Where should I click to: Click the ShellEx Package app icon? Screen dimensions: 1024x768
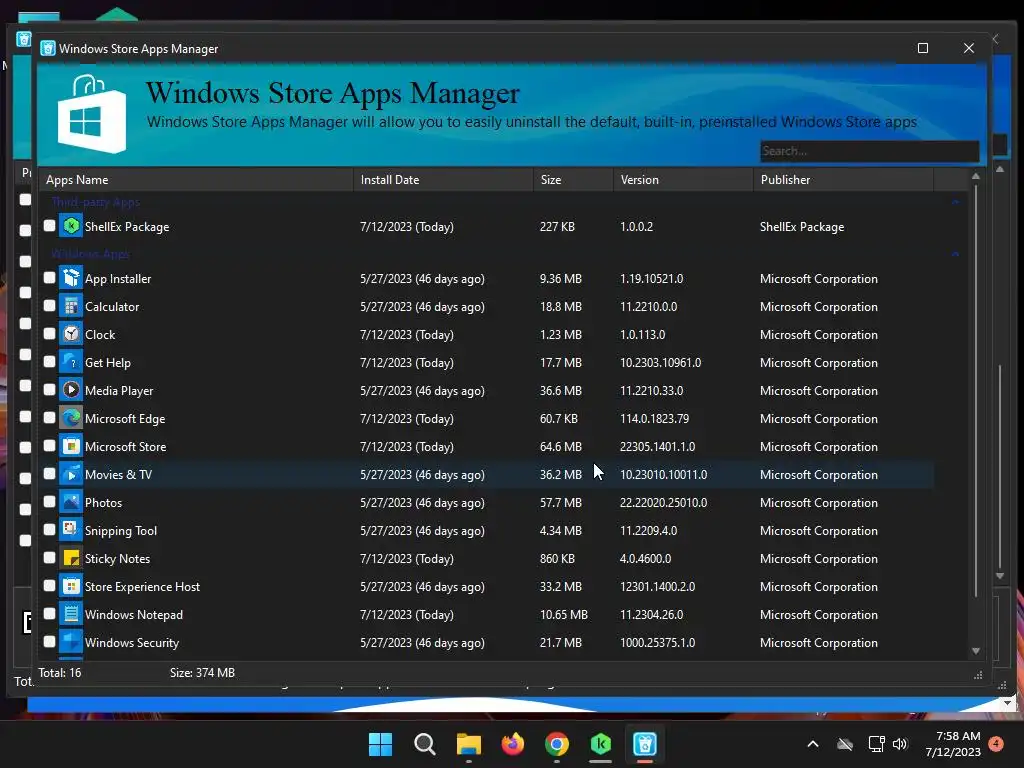click(71, 226)
